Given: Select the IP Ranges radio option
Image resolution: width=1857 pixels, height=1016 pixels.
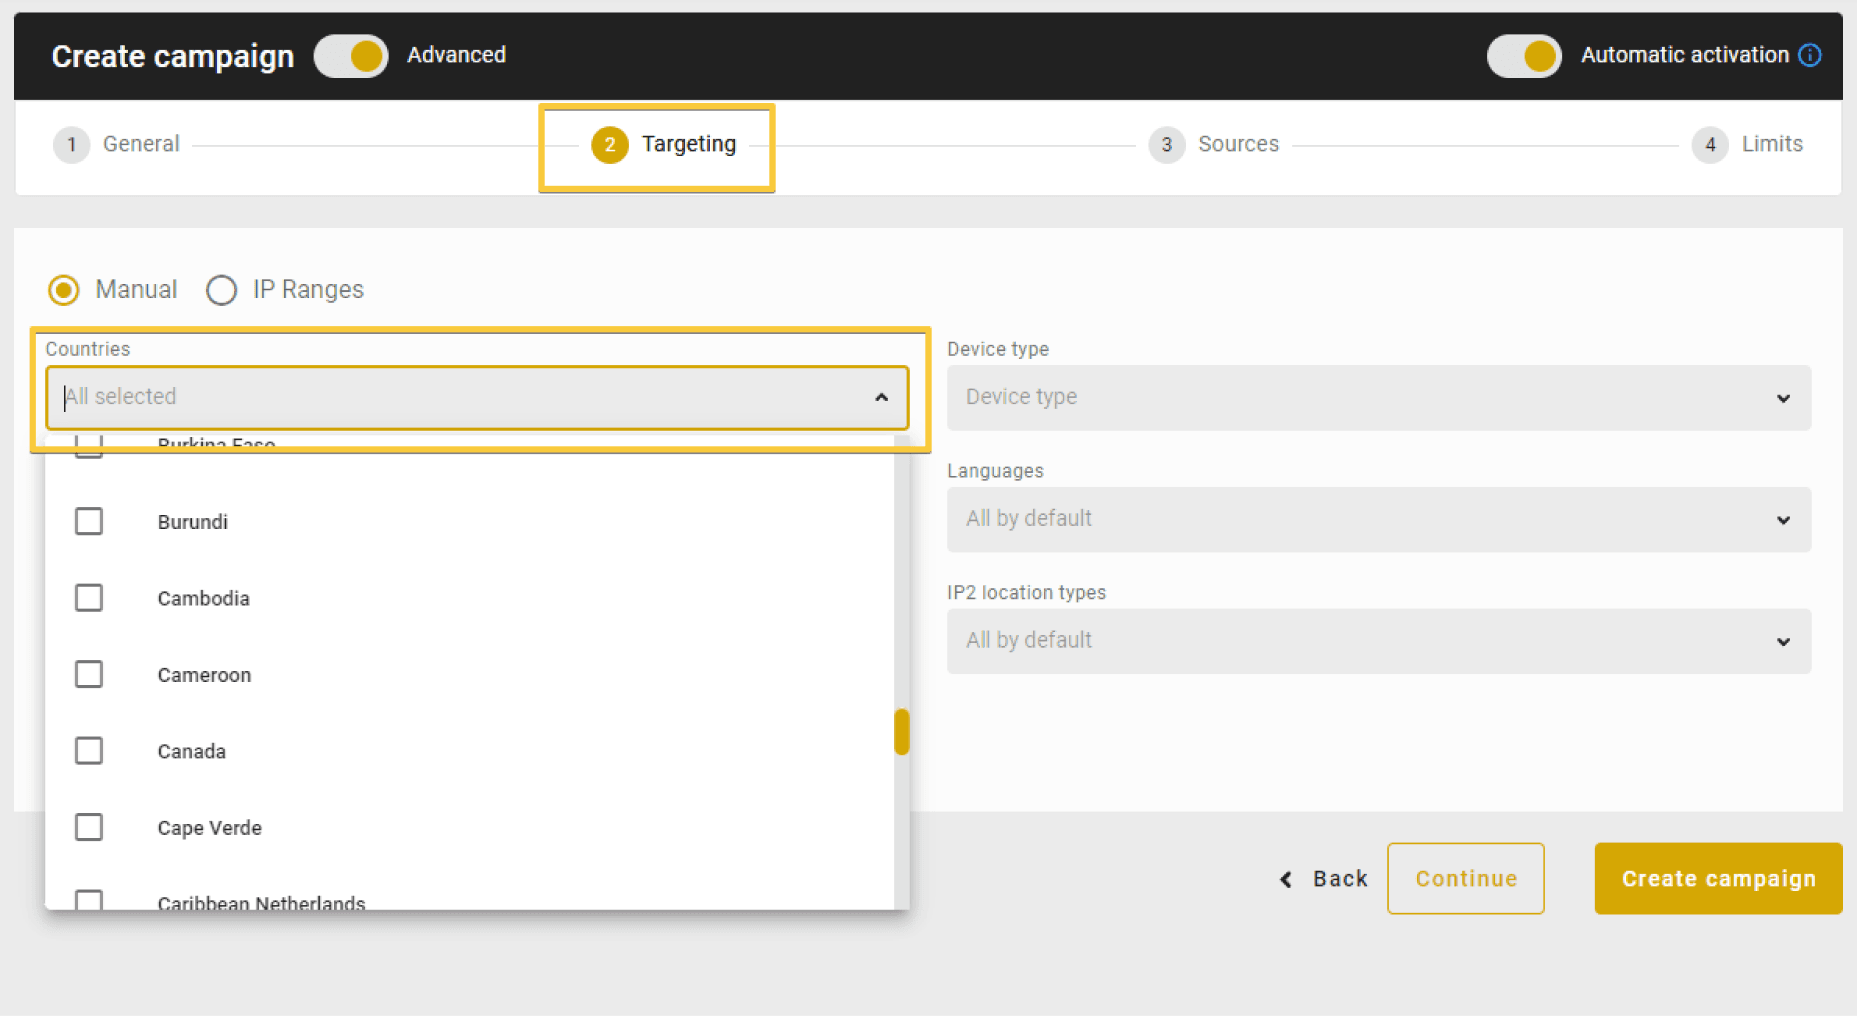Looking at the screenshot, I should point(222,290).
